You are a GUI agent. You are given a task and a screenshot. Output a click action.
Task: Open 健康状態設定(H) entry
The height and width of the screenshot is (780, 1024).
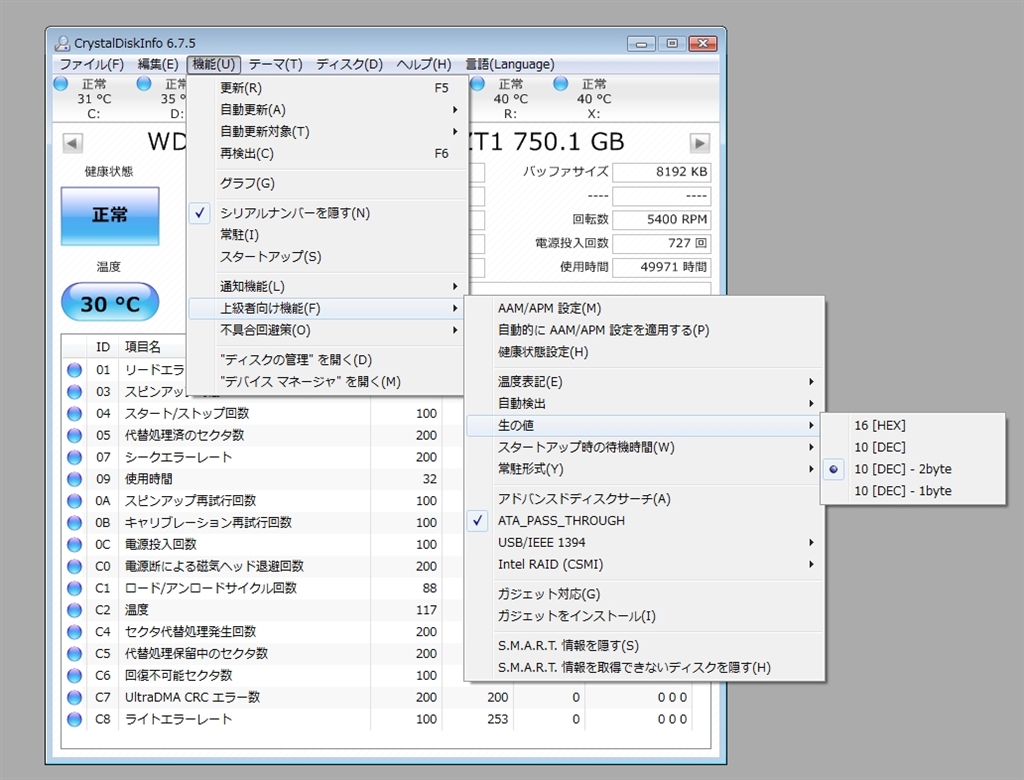643,352
